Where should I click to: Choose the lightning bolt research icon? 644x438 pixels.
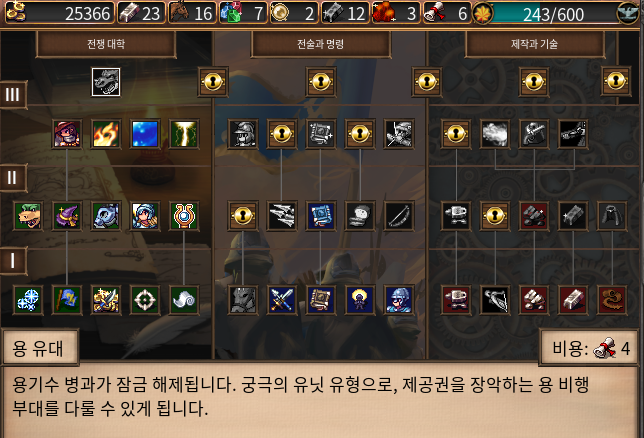click(x=184, y=134)
